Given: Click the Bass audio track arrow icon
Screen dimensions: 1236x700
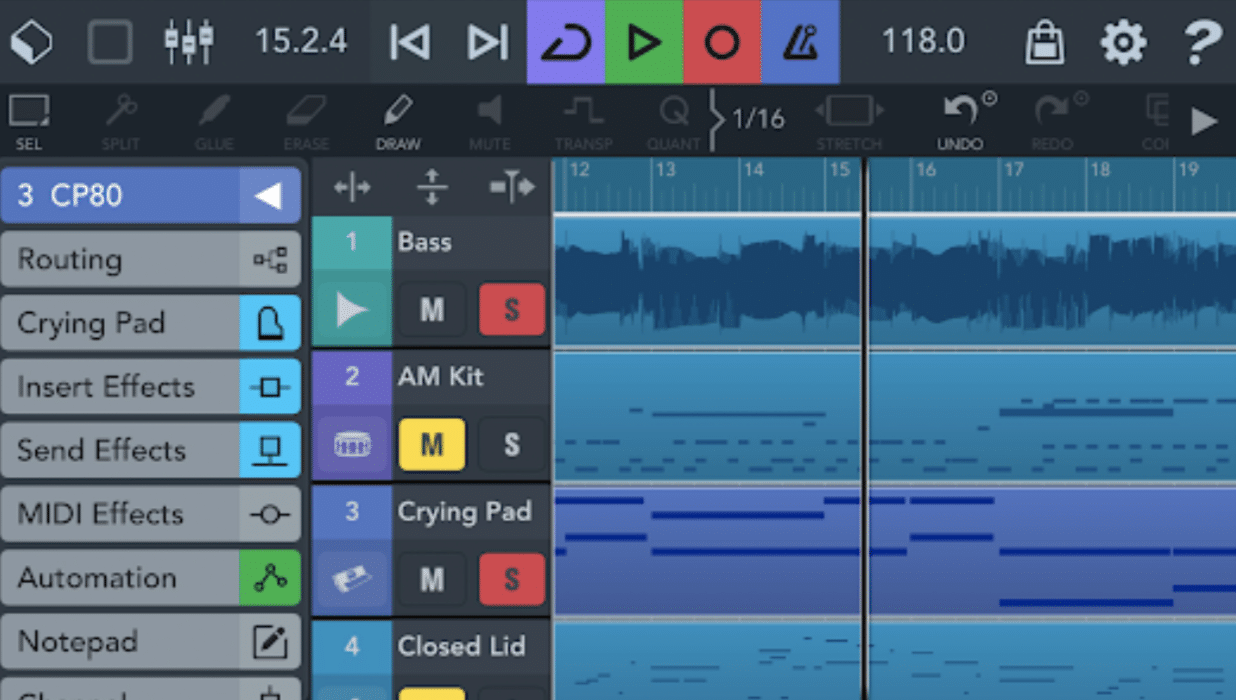Looking at the screenshot, I should click(352, 312).
